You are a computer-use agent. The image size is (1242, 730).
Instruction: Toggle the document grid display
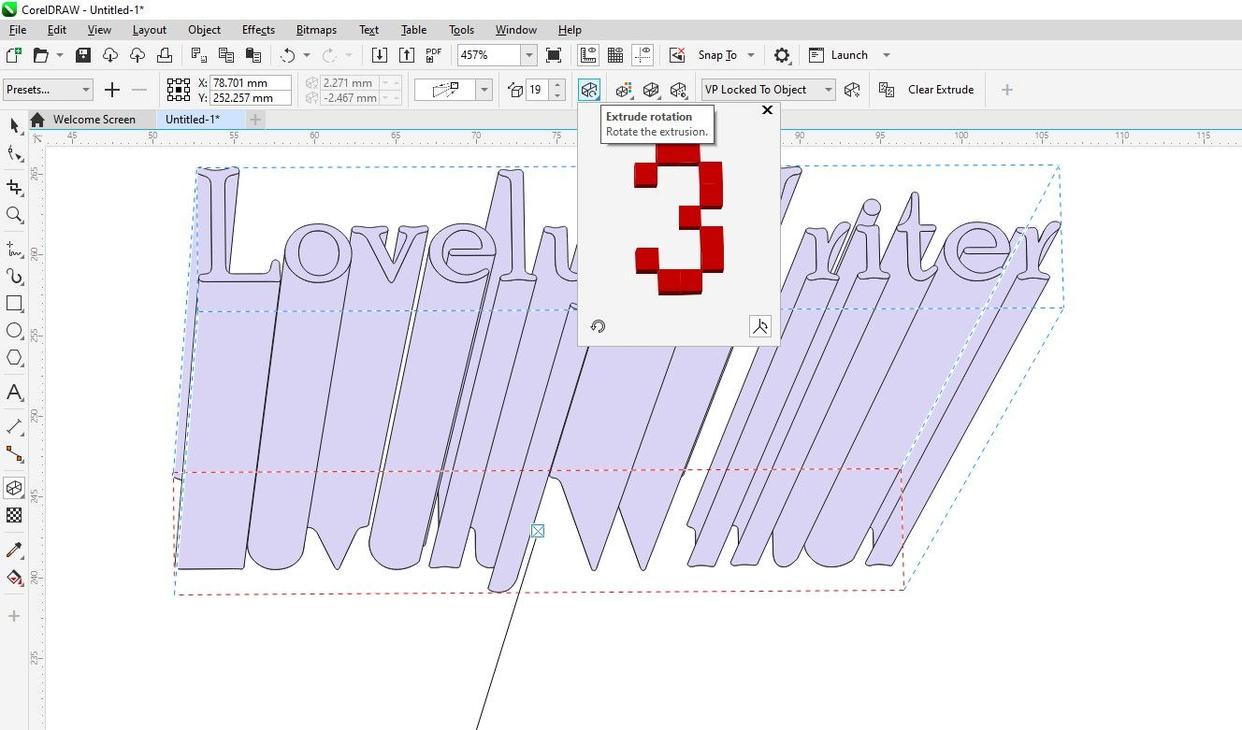click(614, 55)
